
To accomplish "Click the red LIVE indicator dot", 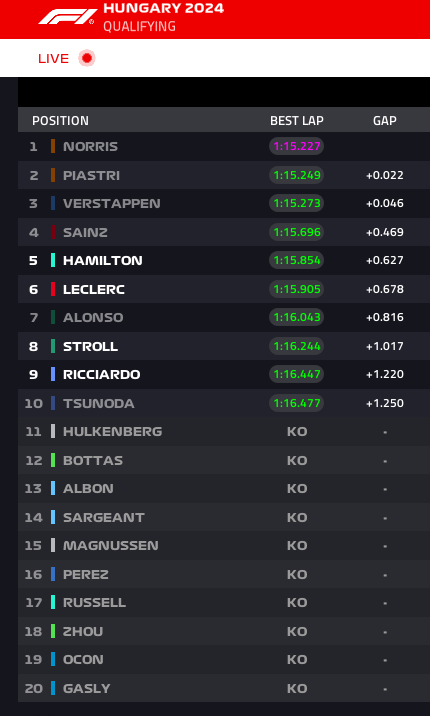I will click(x=87, y=58).
